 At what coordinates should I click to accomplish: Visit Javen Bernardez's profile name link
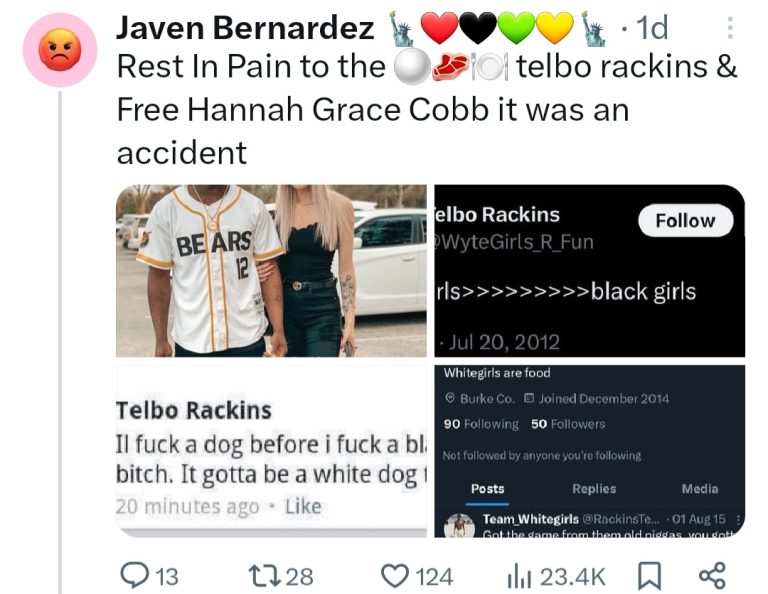click(245, 27)
